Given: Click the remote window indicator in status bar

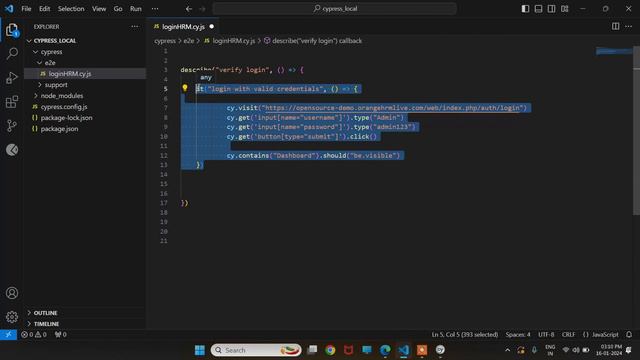Looking at the screenshot, I should (8, 335).
